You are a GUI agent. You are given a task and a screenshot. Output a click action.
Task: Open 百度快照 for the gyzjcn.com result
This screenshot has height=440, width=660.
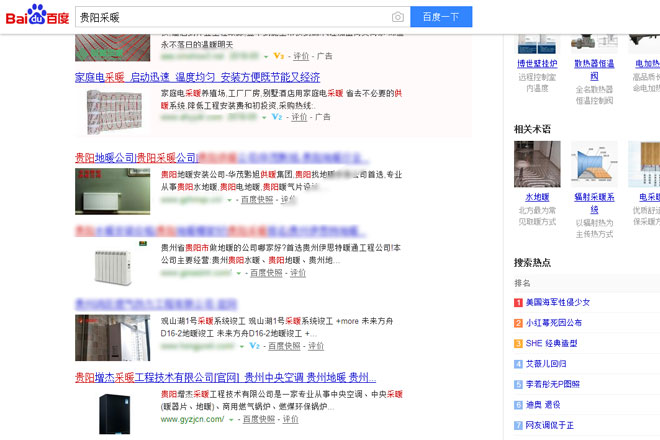(259, 419)
